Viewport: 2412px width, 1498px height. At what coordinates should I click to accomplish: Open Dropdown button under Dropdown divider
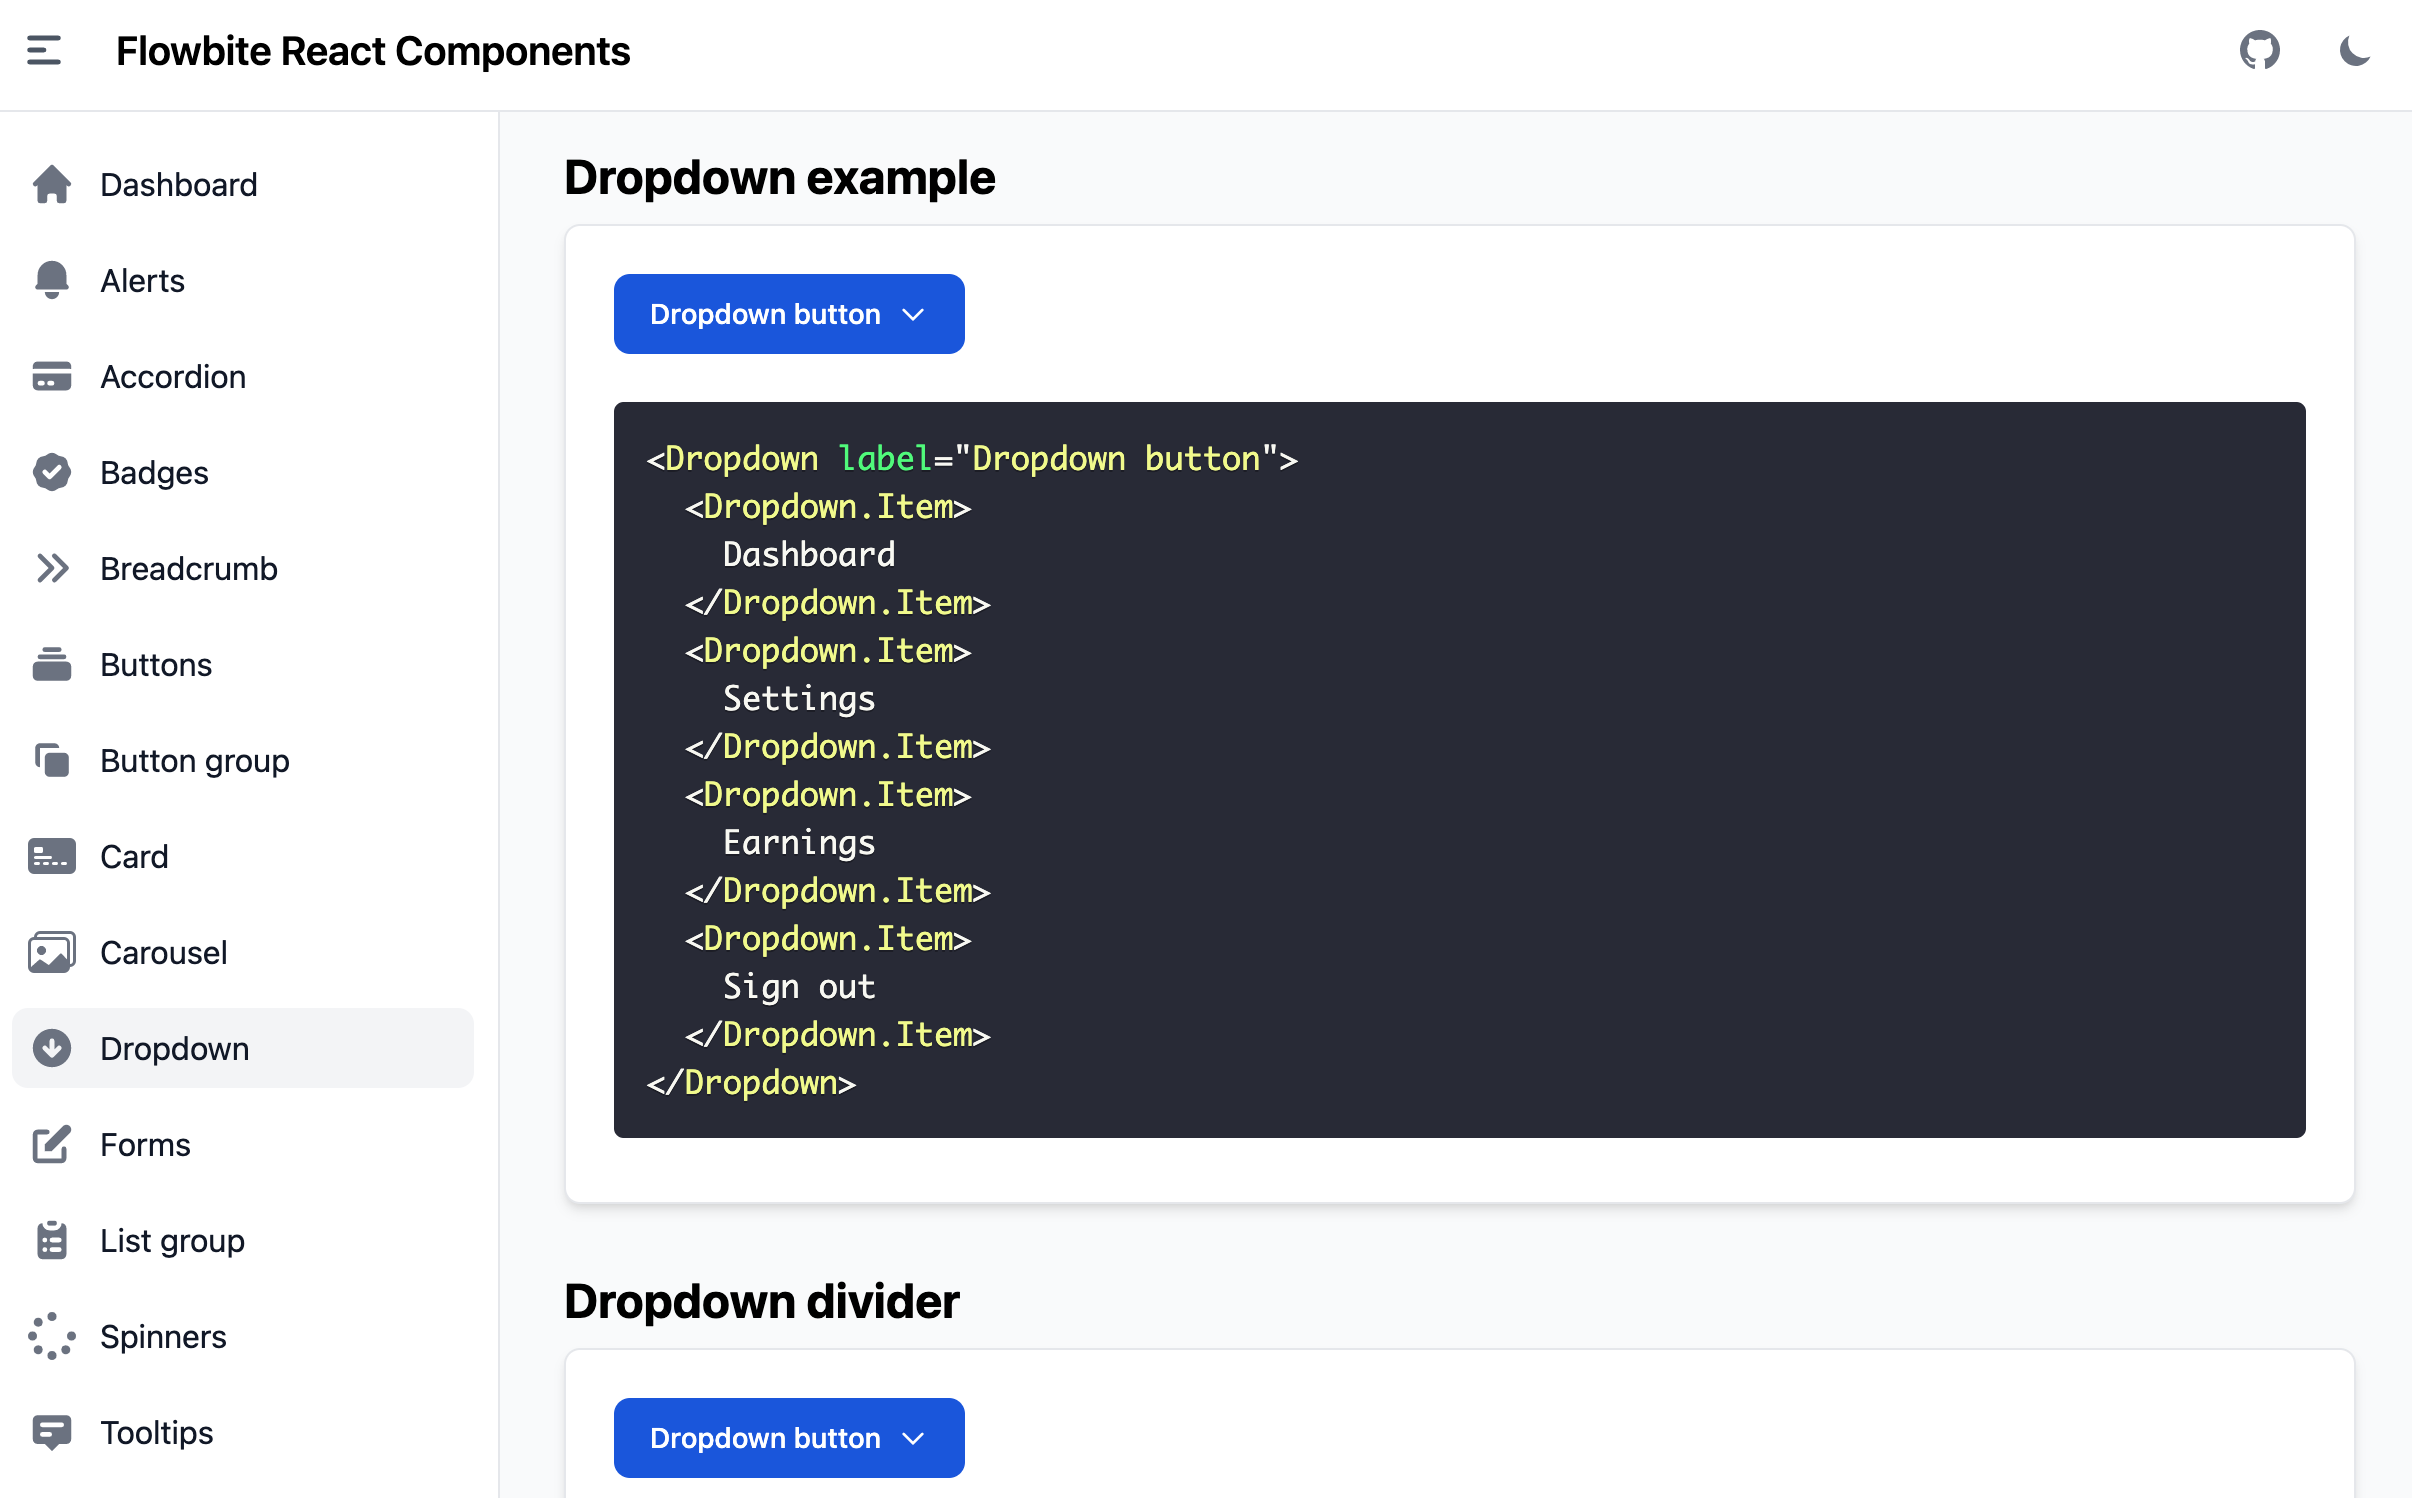tap(788, 1438)
